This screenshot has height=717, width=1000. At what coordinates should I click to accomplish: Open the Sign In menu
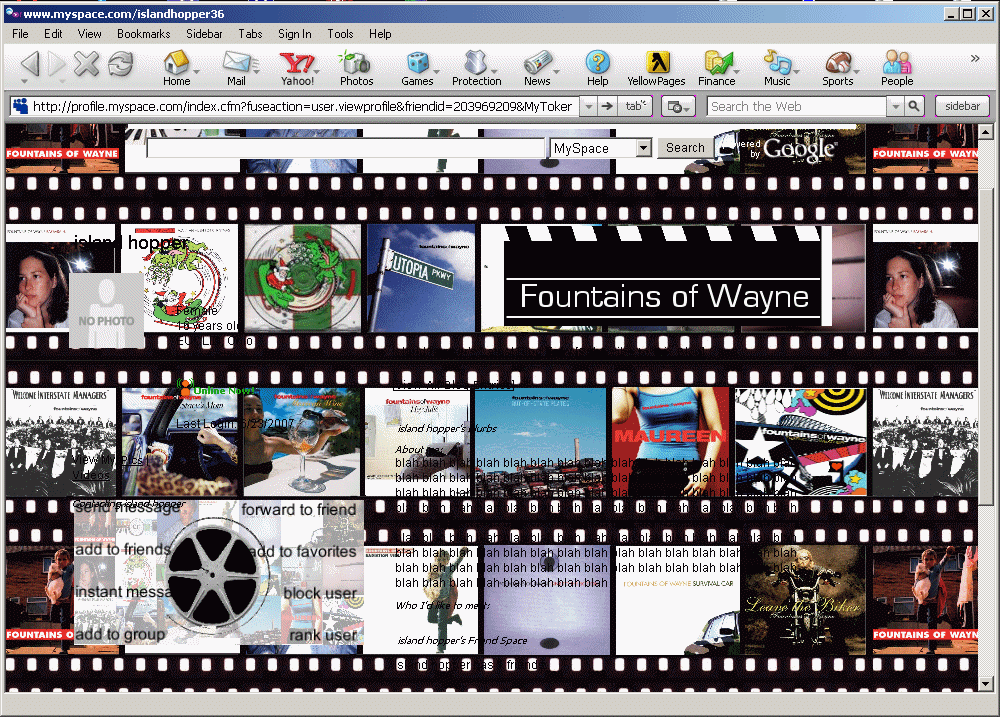pos(295,34)
